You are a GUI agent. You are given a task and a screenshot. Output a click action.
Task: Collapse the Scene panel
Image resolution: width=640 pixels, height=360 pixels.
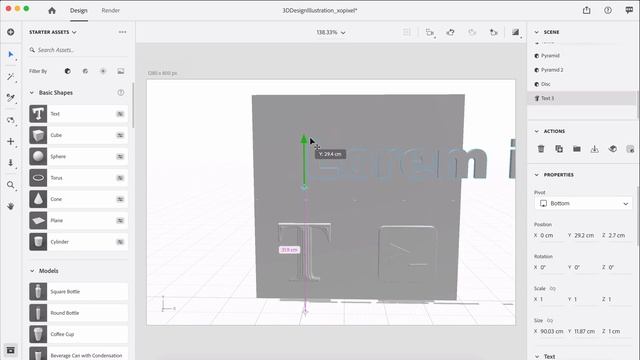(x=536, y=32)
